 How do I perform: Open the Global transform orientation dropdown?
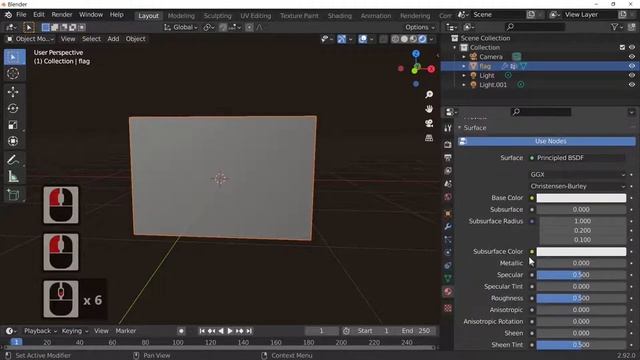[180, 27]
